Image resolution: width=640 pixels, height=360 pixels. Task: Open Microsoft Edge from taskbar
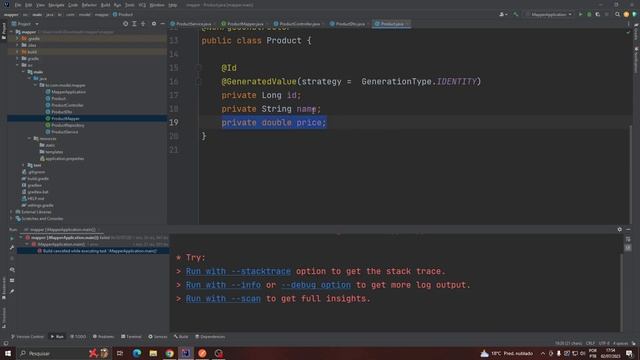pyautogui.click(x=136, y=353)
